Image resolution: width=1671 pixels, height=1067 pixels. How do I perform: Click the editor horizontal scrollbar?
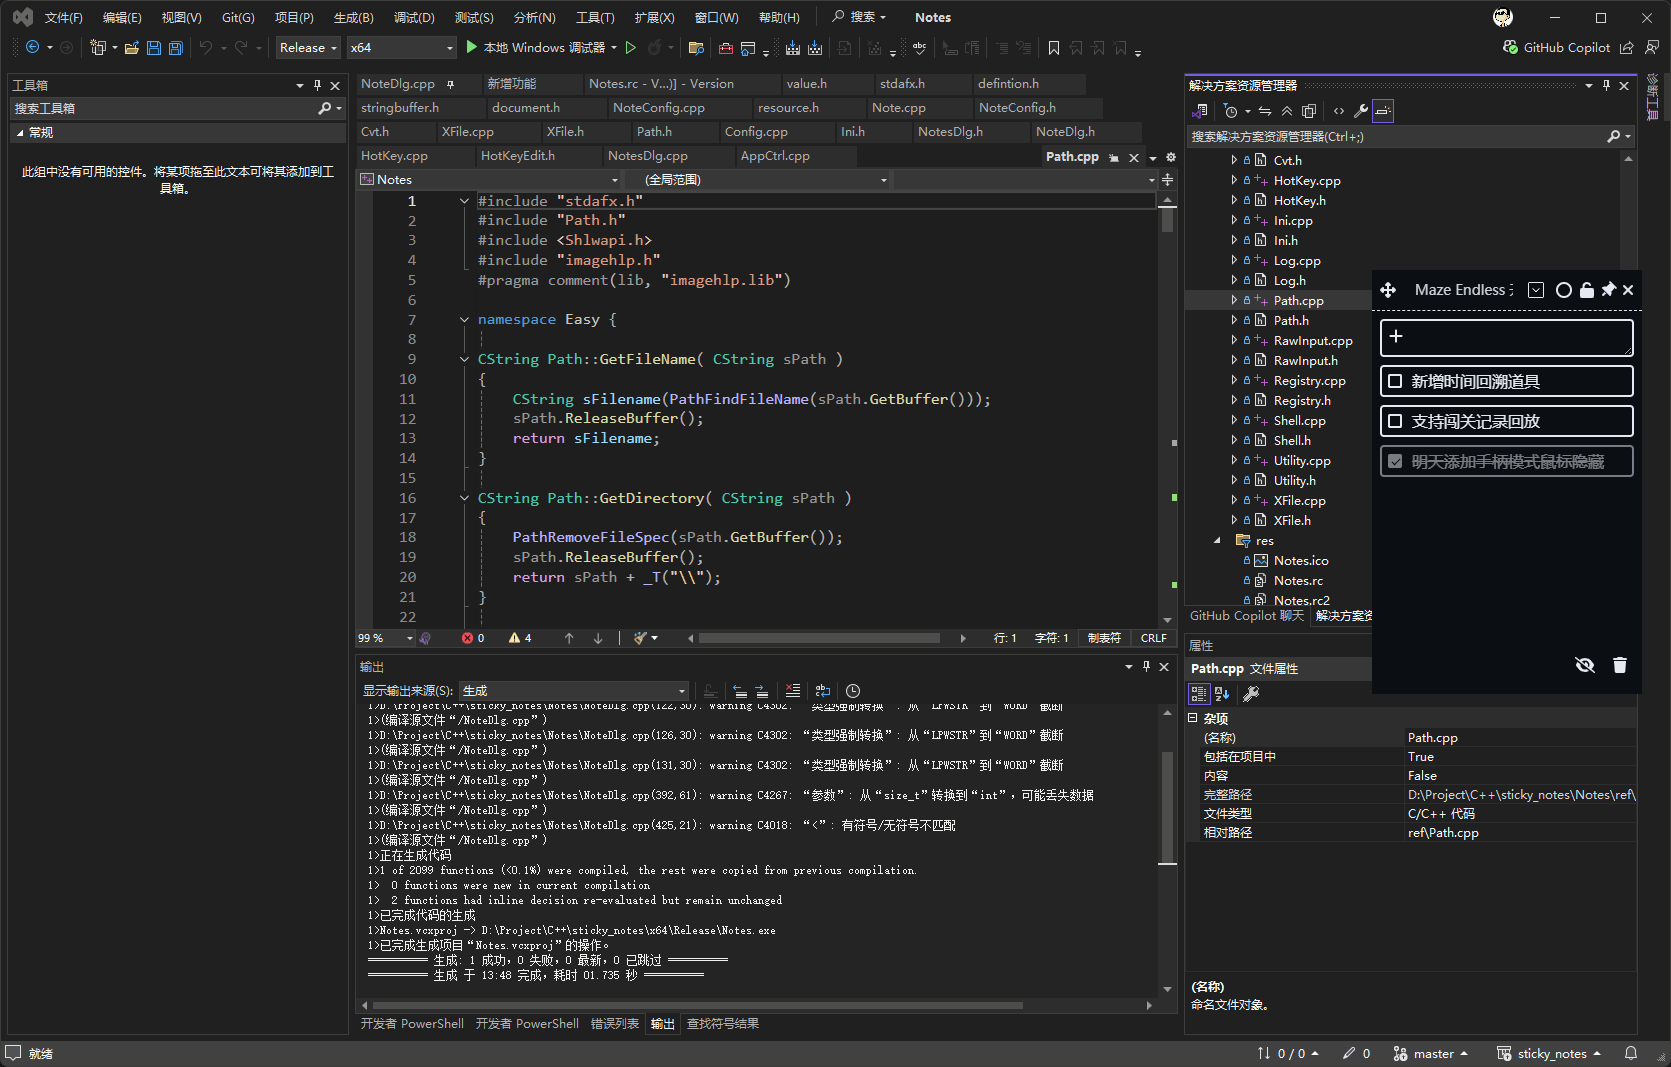pos(819,638)
